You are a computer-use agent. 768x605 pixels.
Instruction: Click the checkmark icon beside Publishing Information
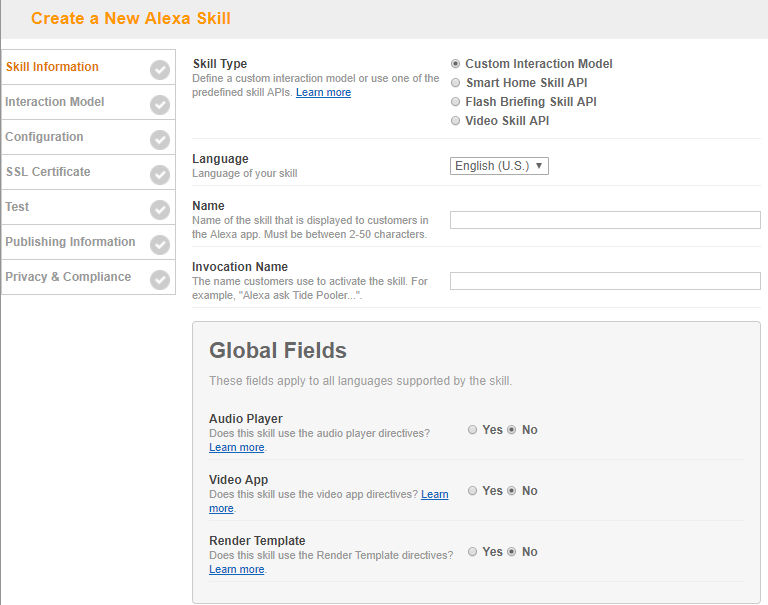tap(160, 244)
